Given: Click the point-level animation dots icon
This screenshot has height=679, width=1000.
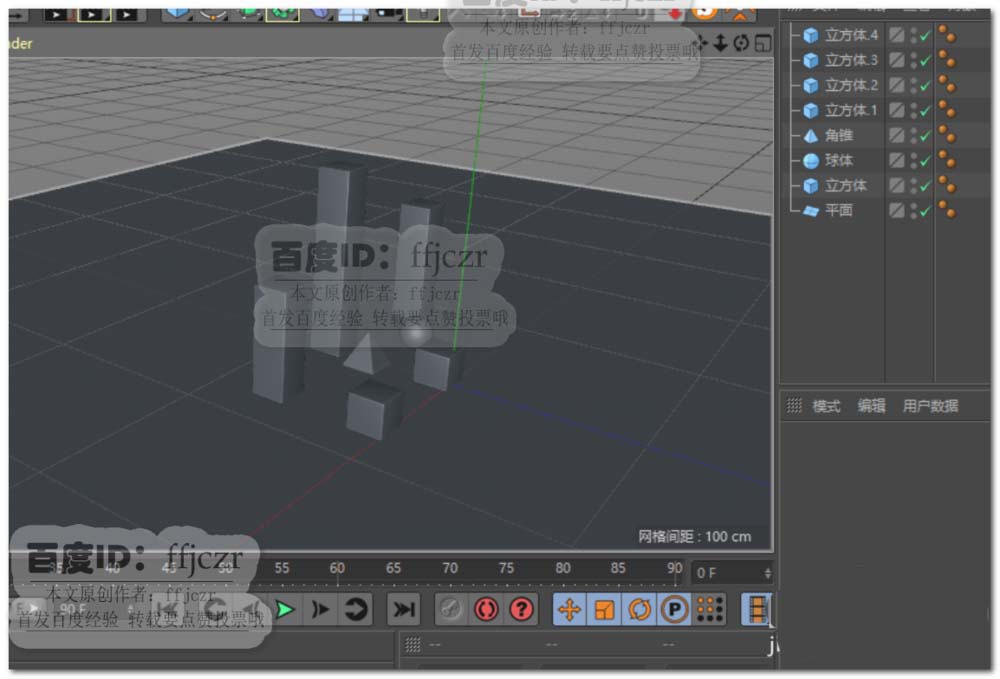Looking at the screenshot, I should [709, 609].
